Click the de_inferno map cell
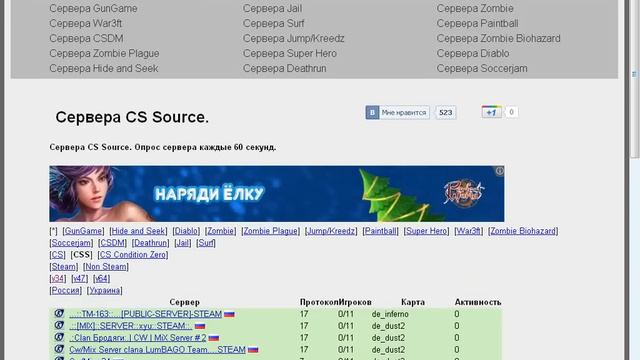640x360 pixels. [x=390, y=314]
